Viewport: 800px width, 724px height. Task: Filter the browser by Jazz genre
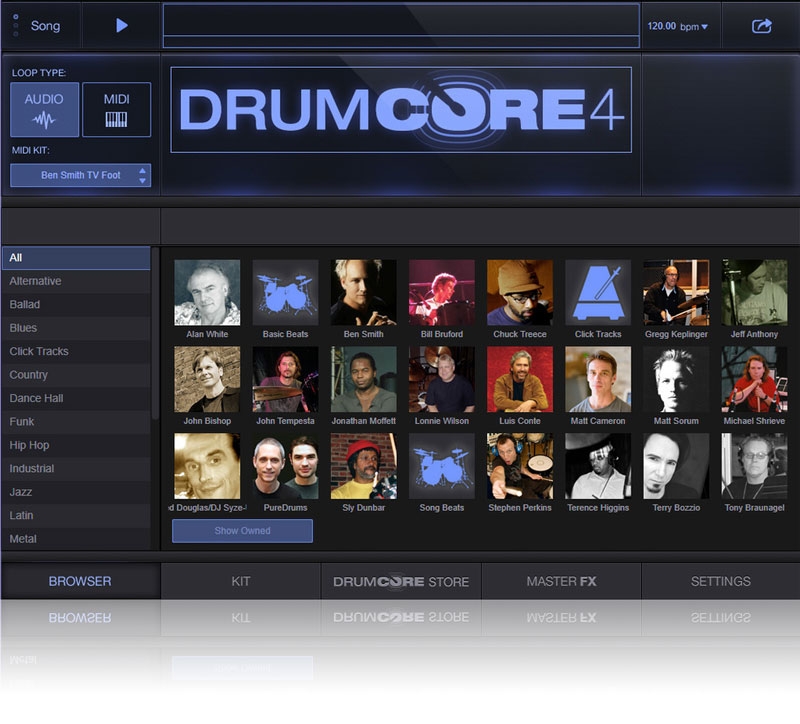pos(22,492)
